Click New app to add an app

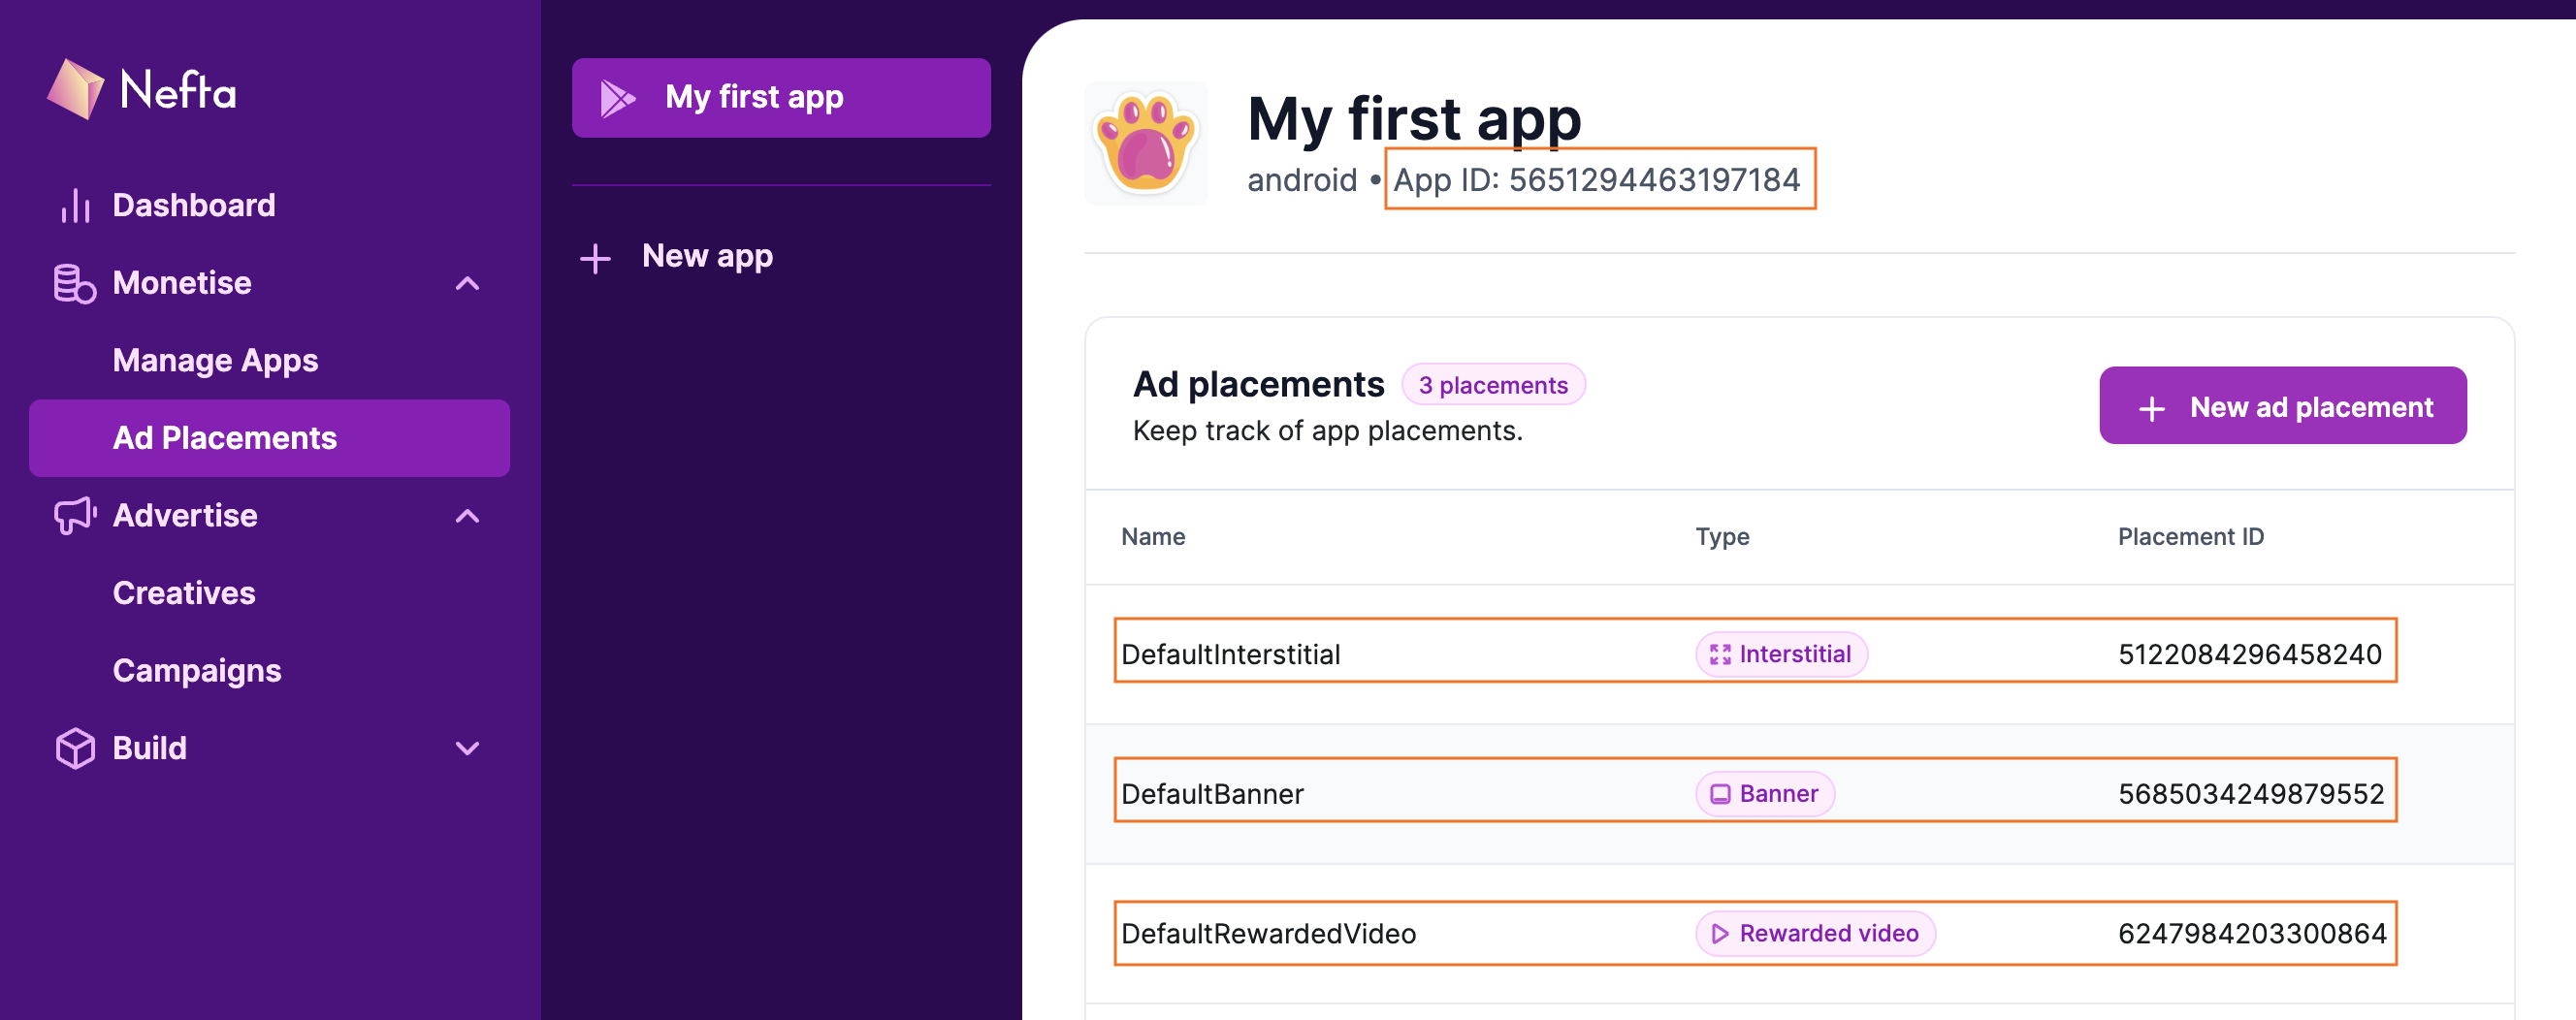pyautogui.click(x=707, y=257)
